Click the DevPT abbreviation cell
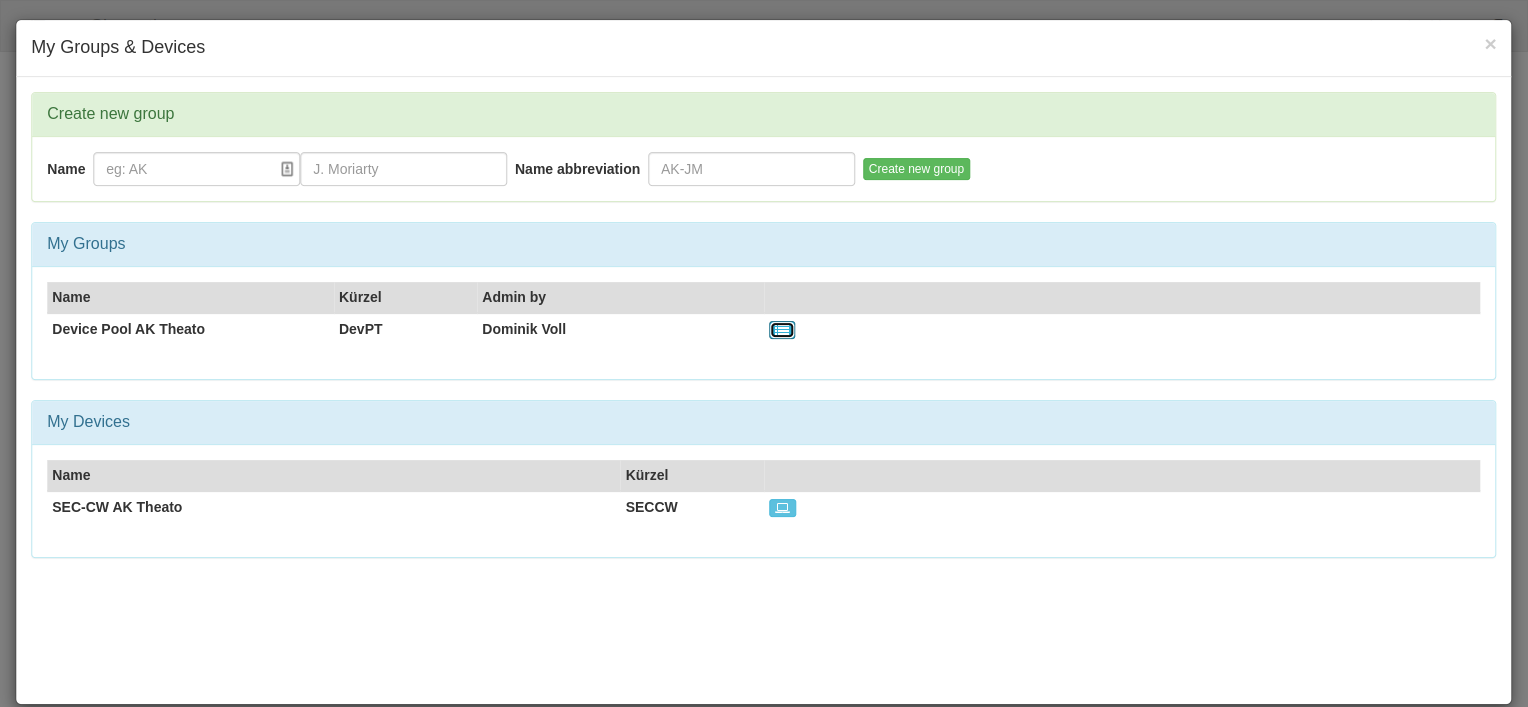Viewport: 1528px width, 707px height. [x=360, y=329]
